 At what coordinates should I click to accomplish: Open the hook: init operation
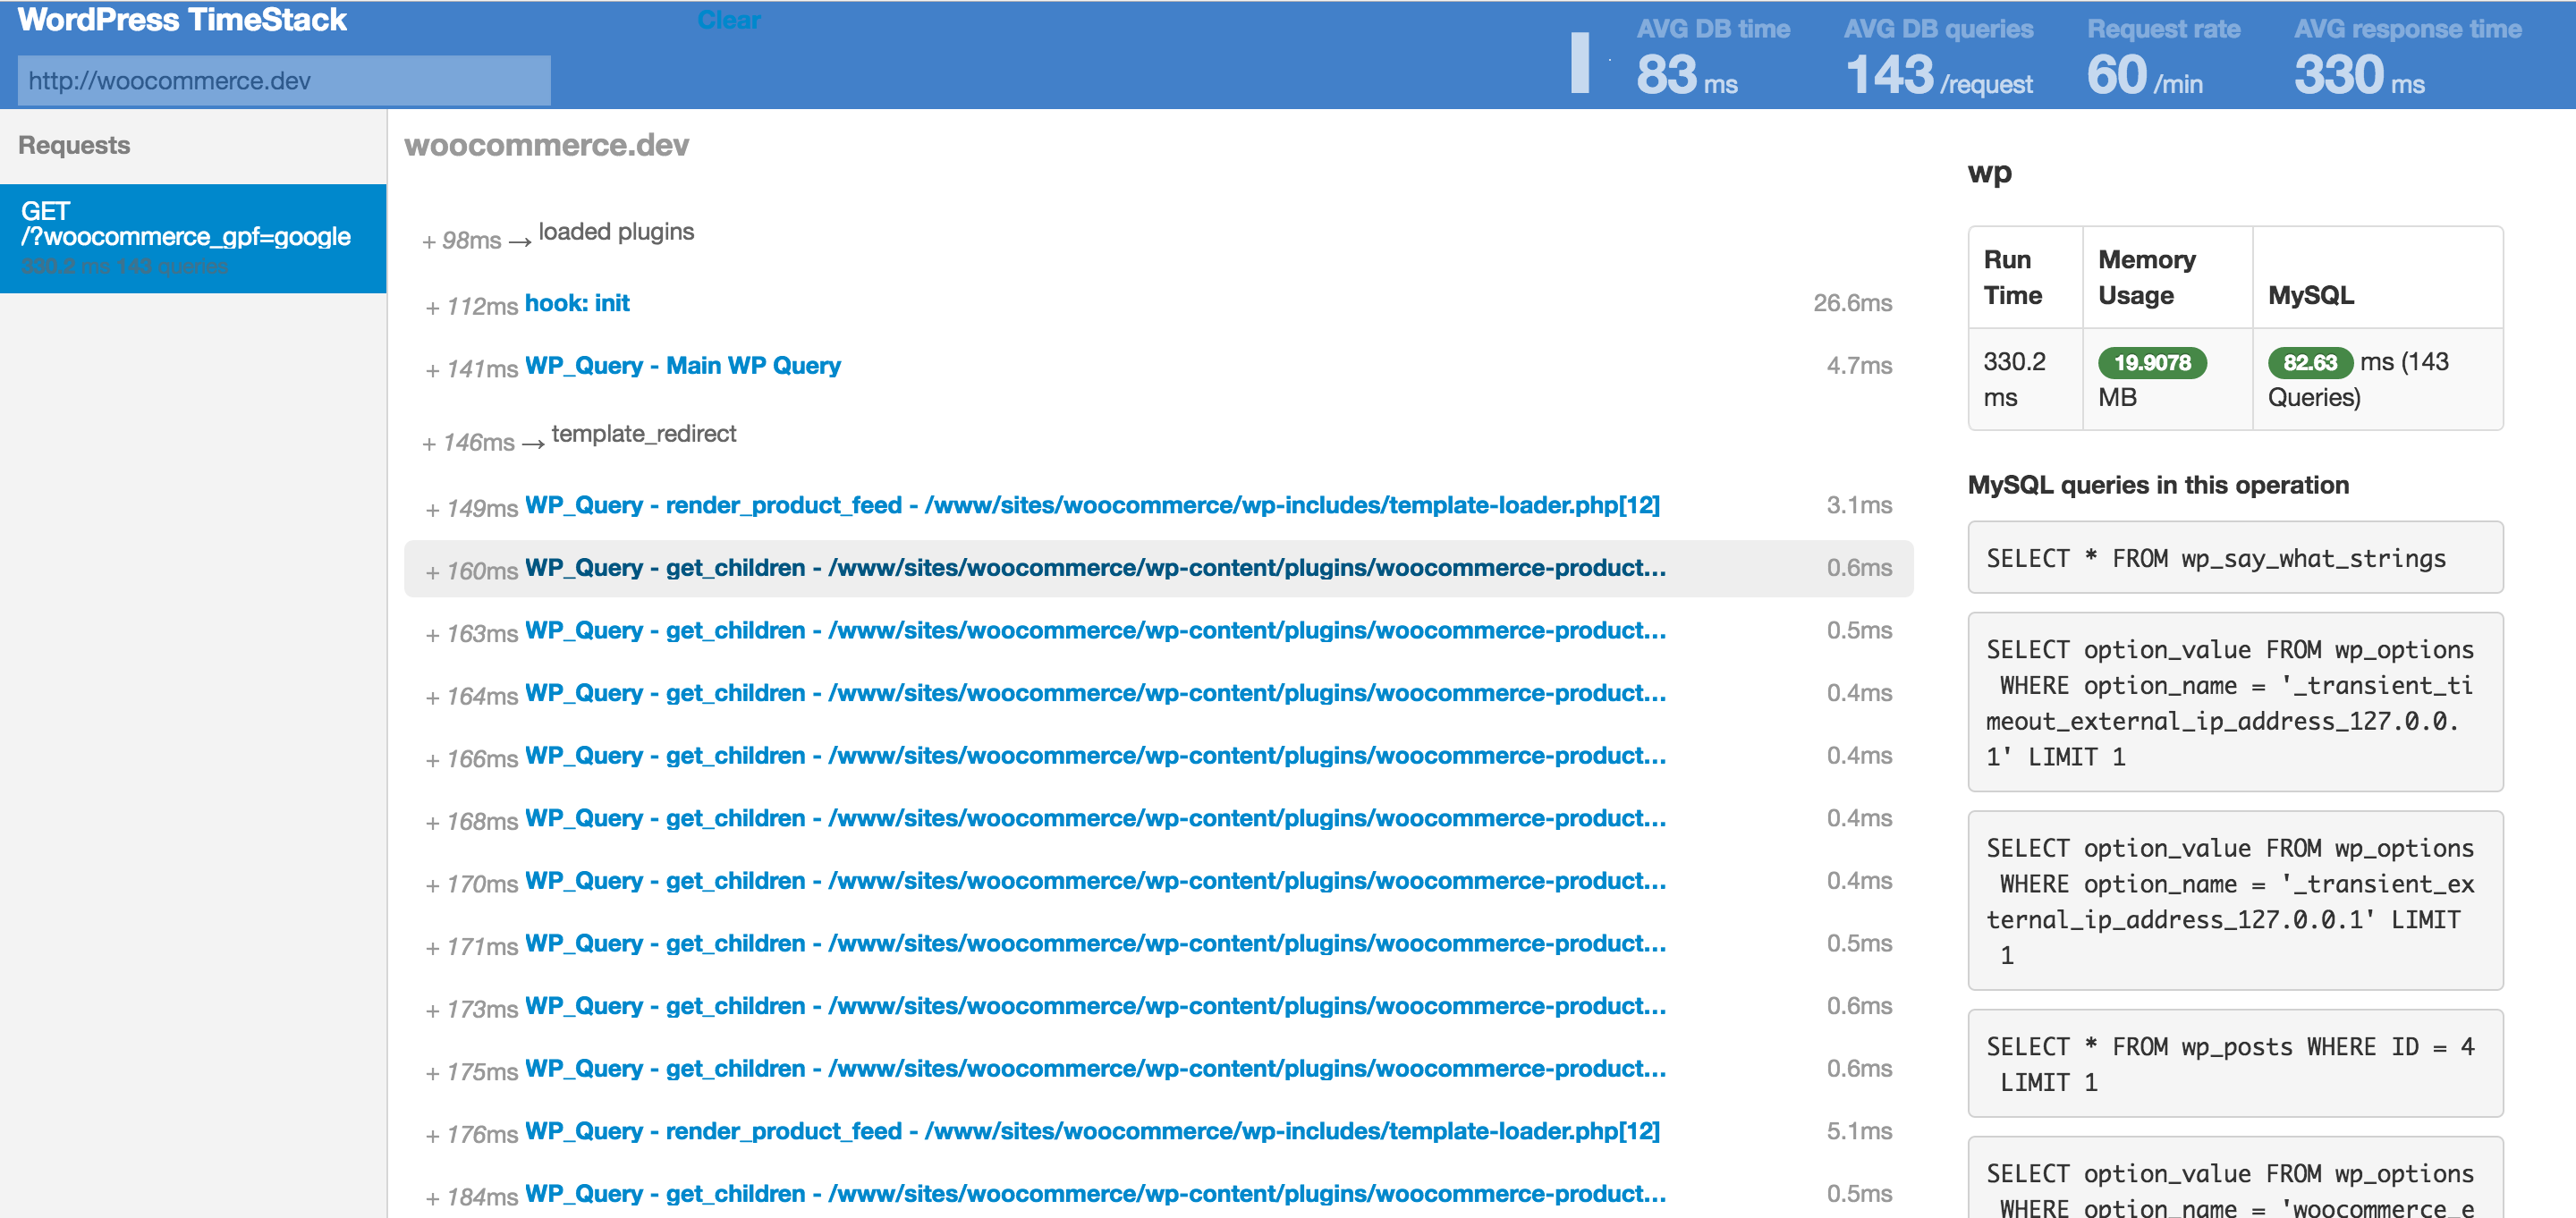pos(577,303)
